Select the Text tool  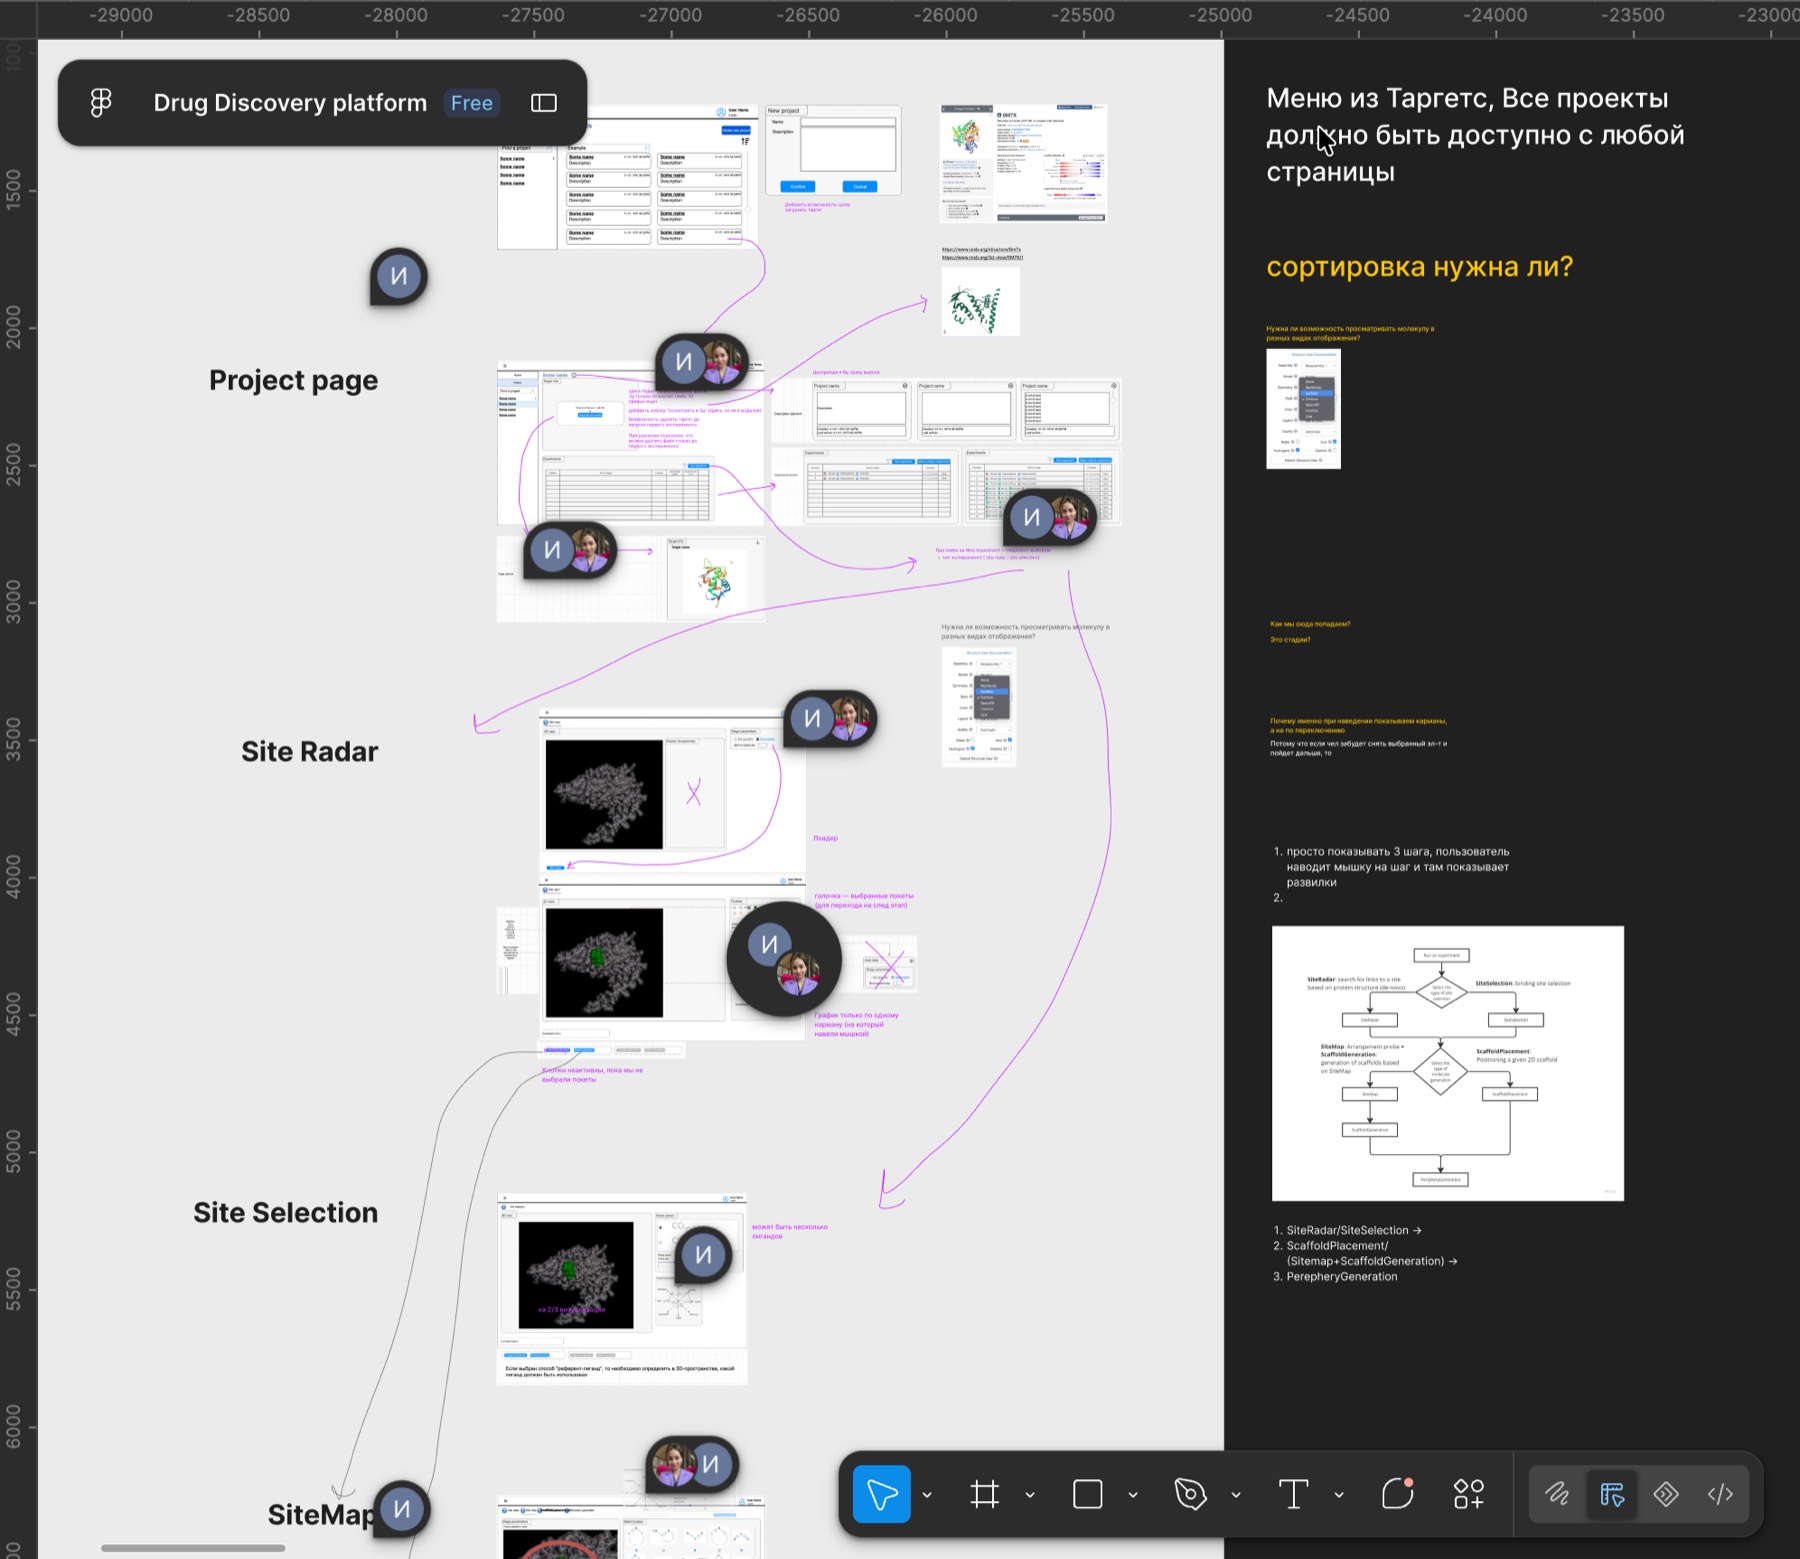click(1294, 1494)
